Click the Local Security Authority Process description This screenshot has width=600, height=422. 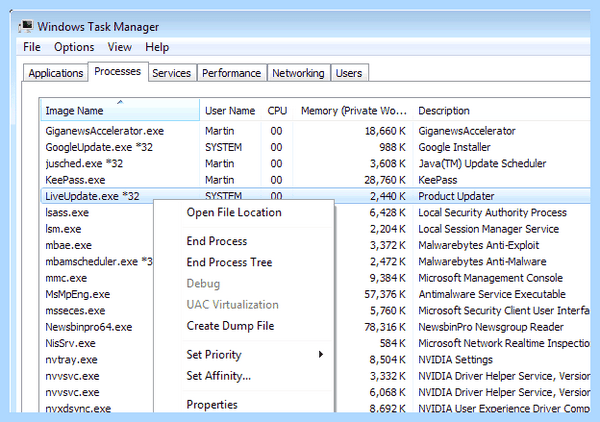click(x=492, y=213)
